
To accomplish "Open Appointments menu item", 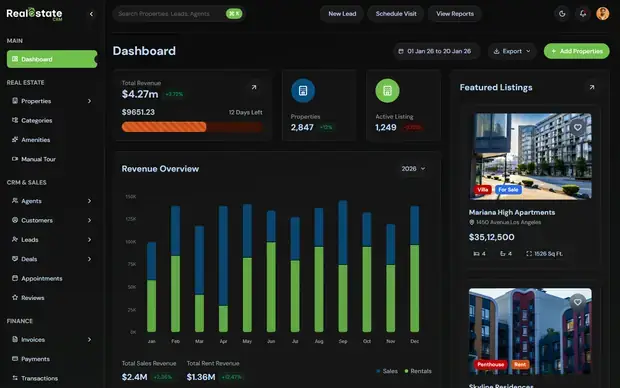I will 52,278.
